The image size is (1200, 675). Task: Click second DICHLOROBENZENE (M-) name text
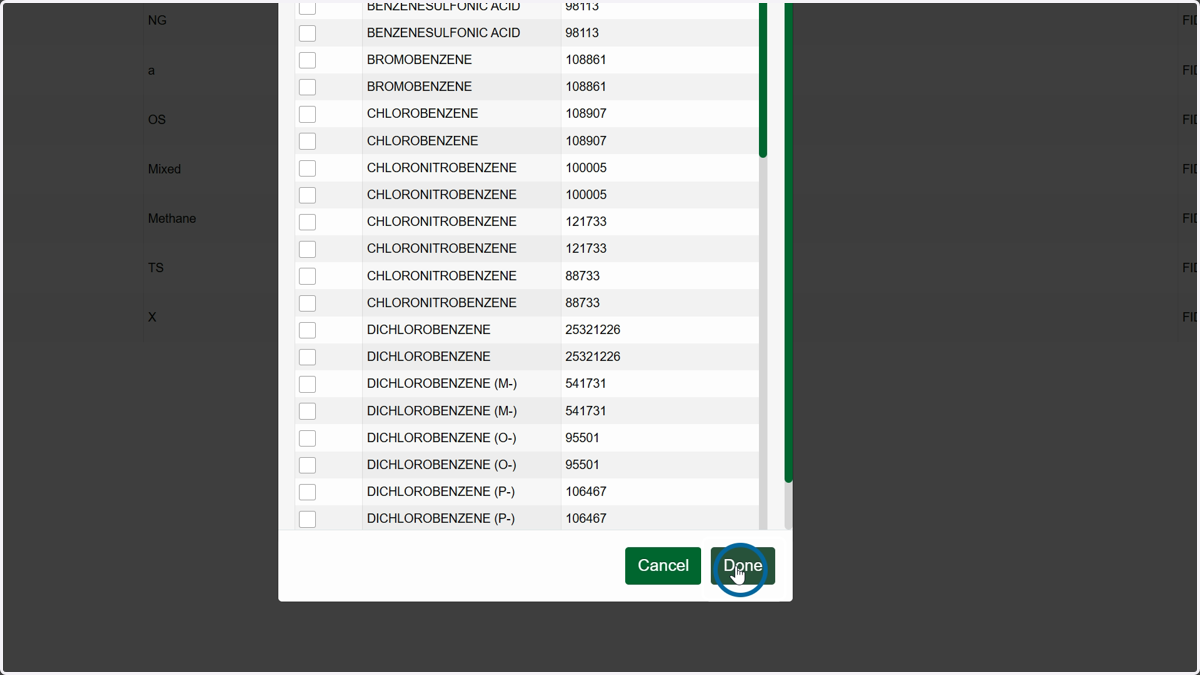click(x=441, y=411)
